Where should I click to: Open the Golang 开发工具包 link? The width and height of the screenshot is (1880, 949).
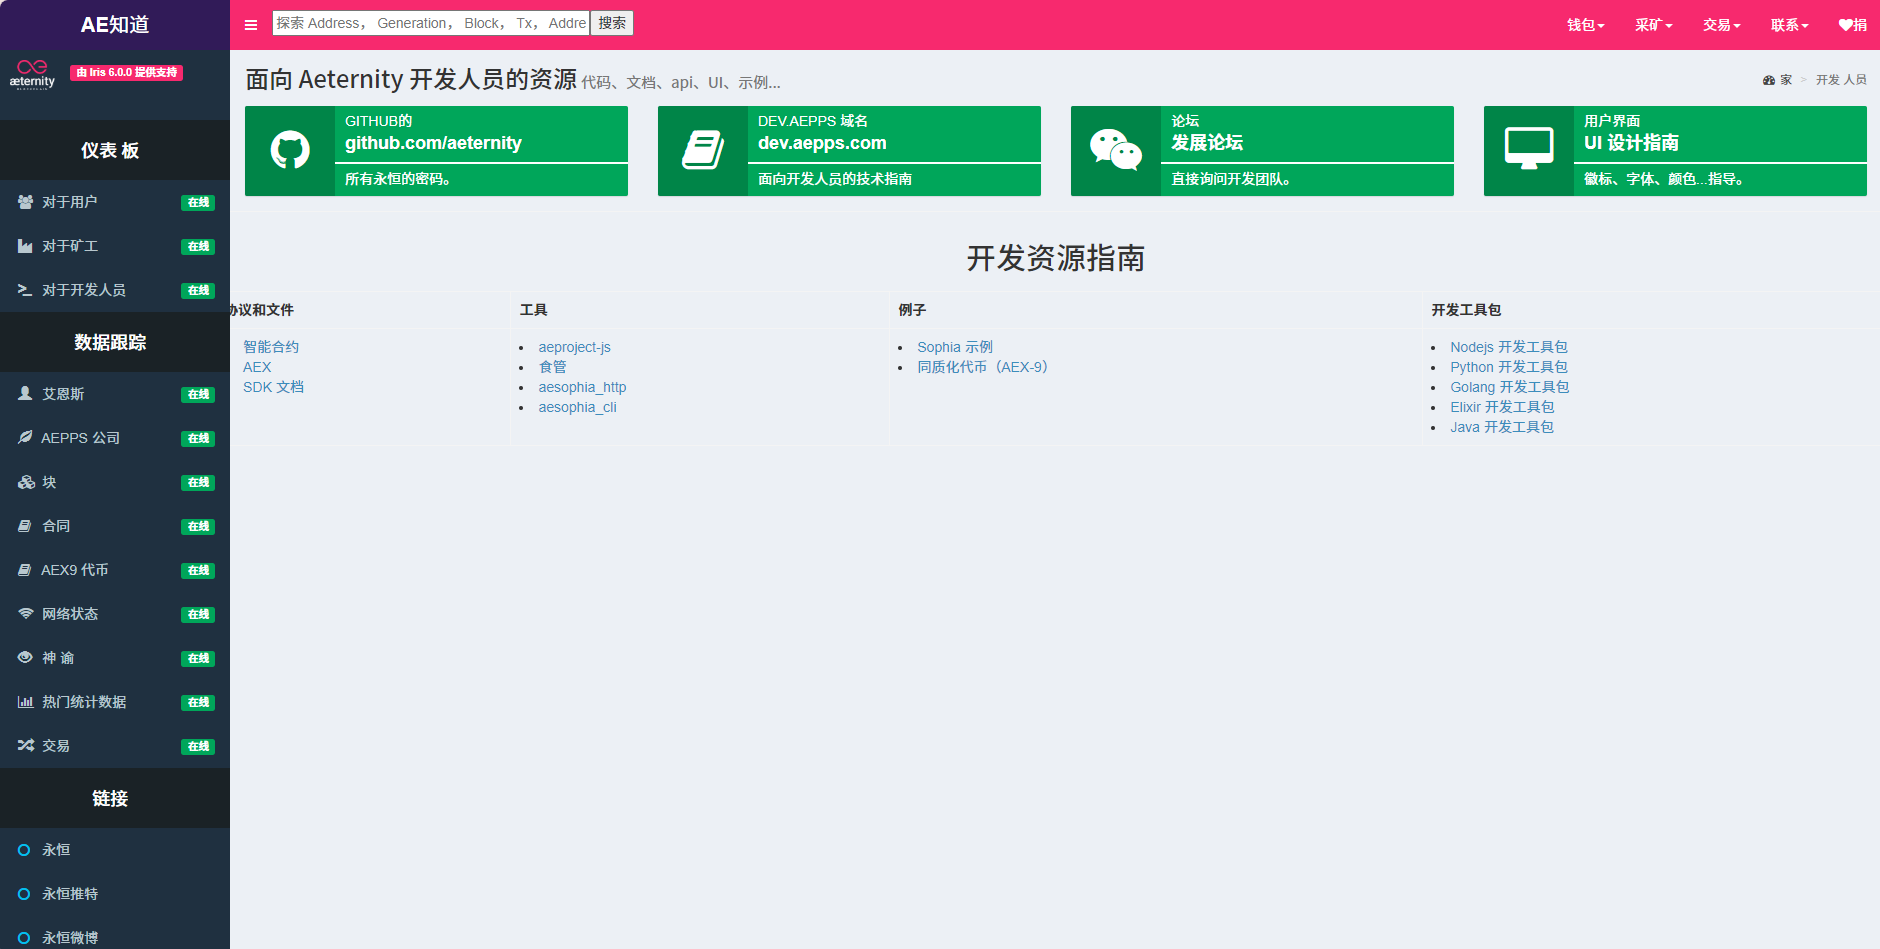(x=1510, y=387)
